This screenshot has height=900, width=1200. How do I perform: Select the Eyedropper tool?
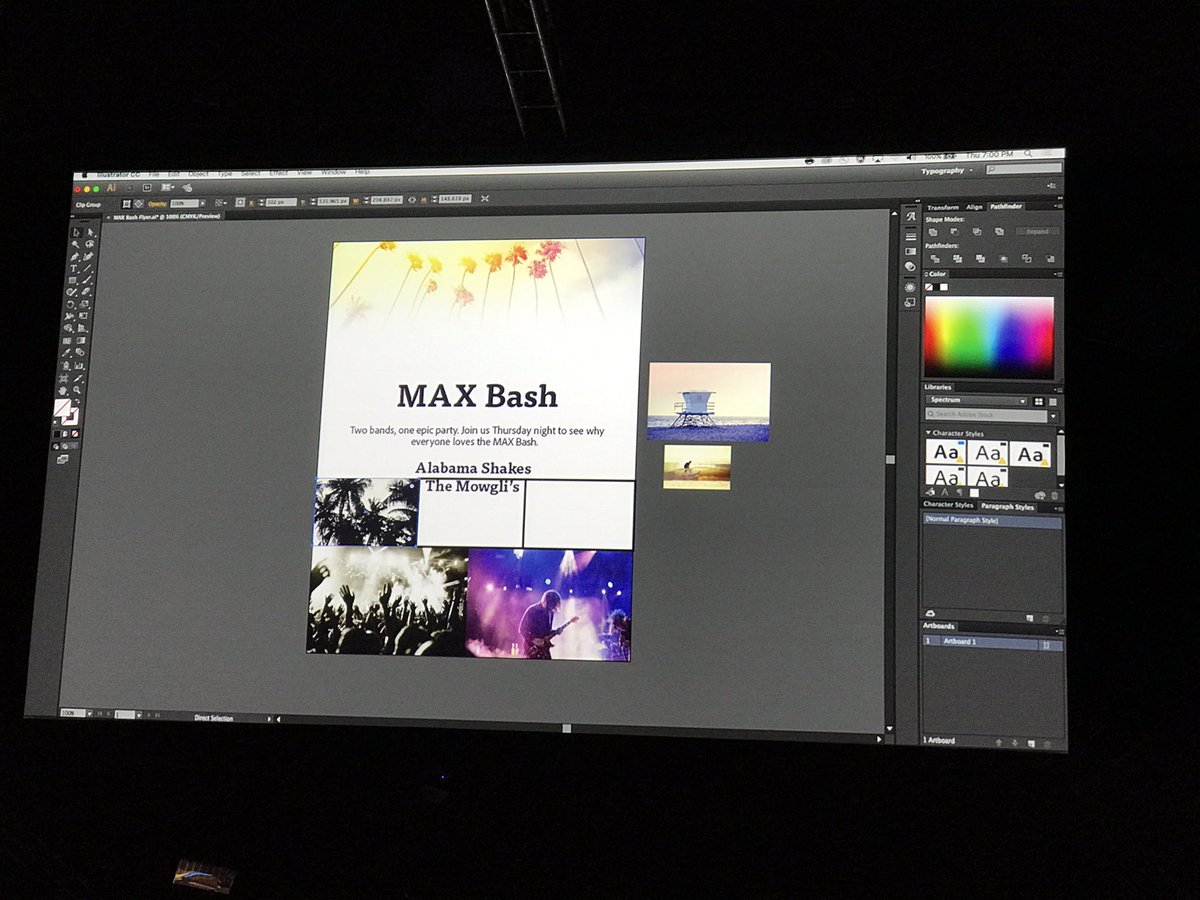66,352
